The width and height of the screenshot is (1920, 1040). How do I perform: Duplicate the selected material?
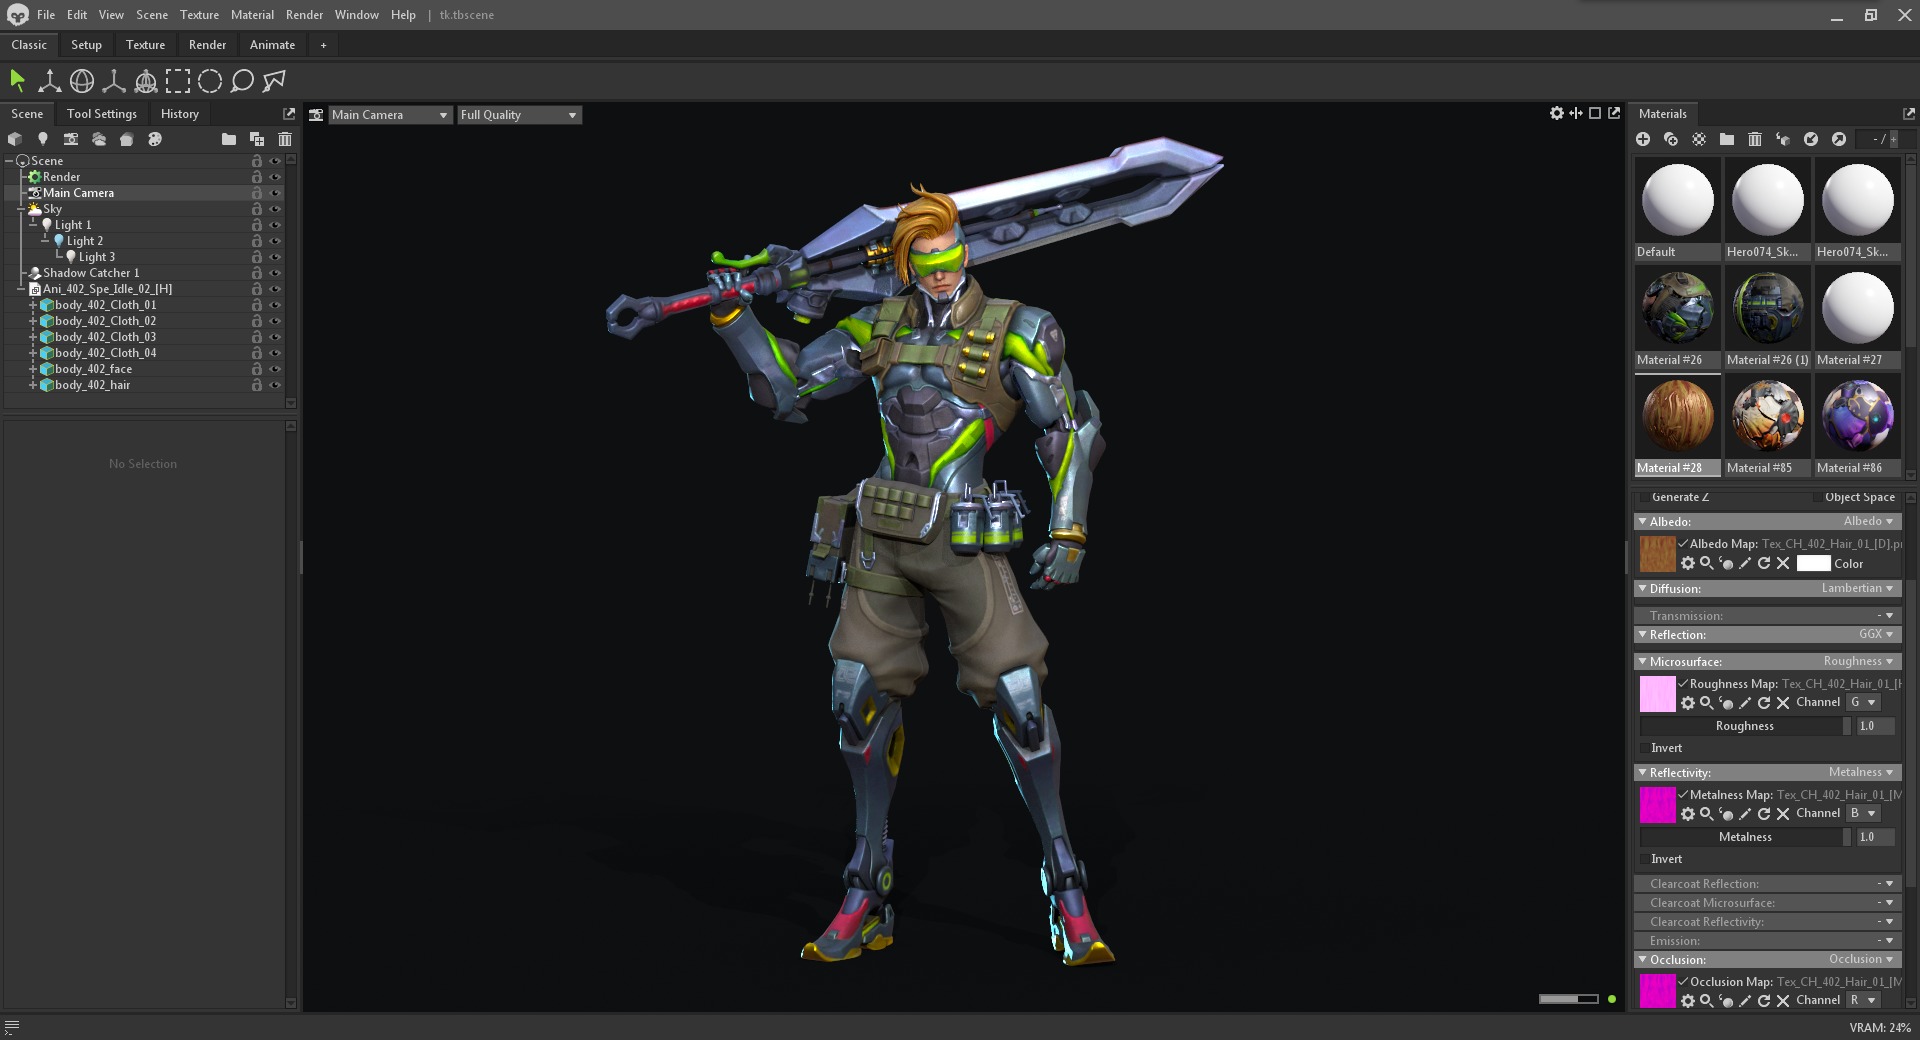click(x=1671, y=139)
